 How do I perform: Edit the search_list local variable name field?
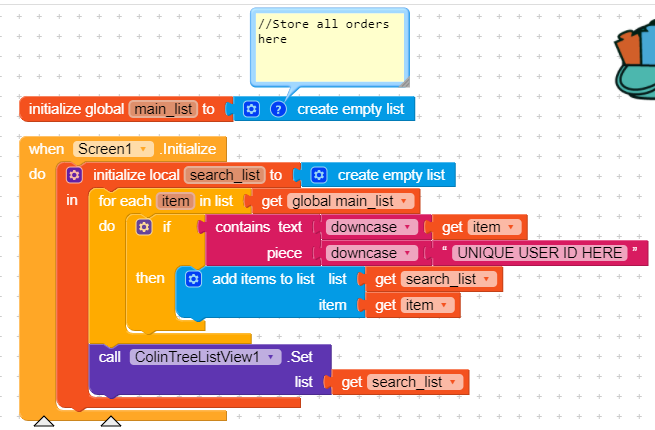225,175
